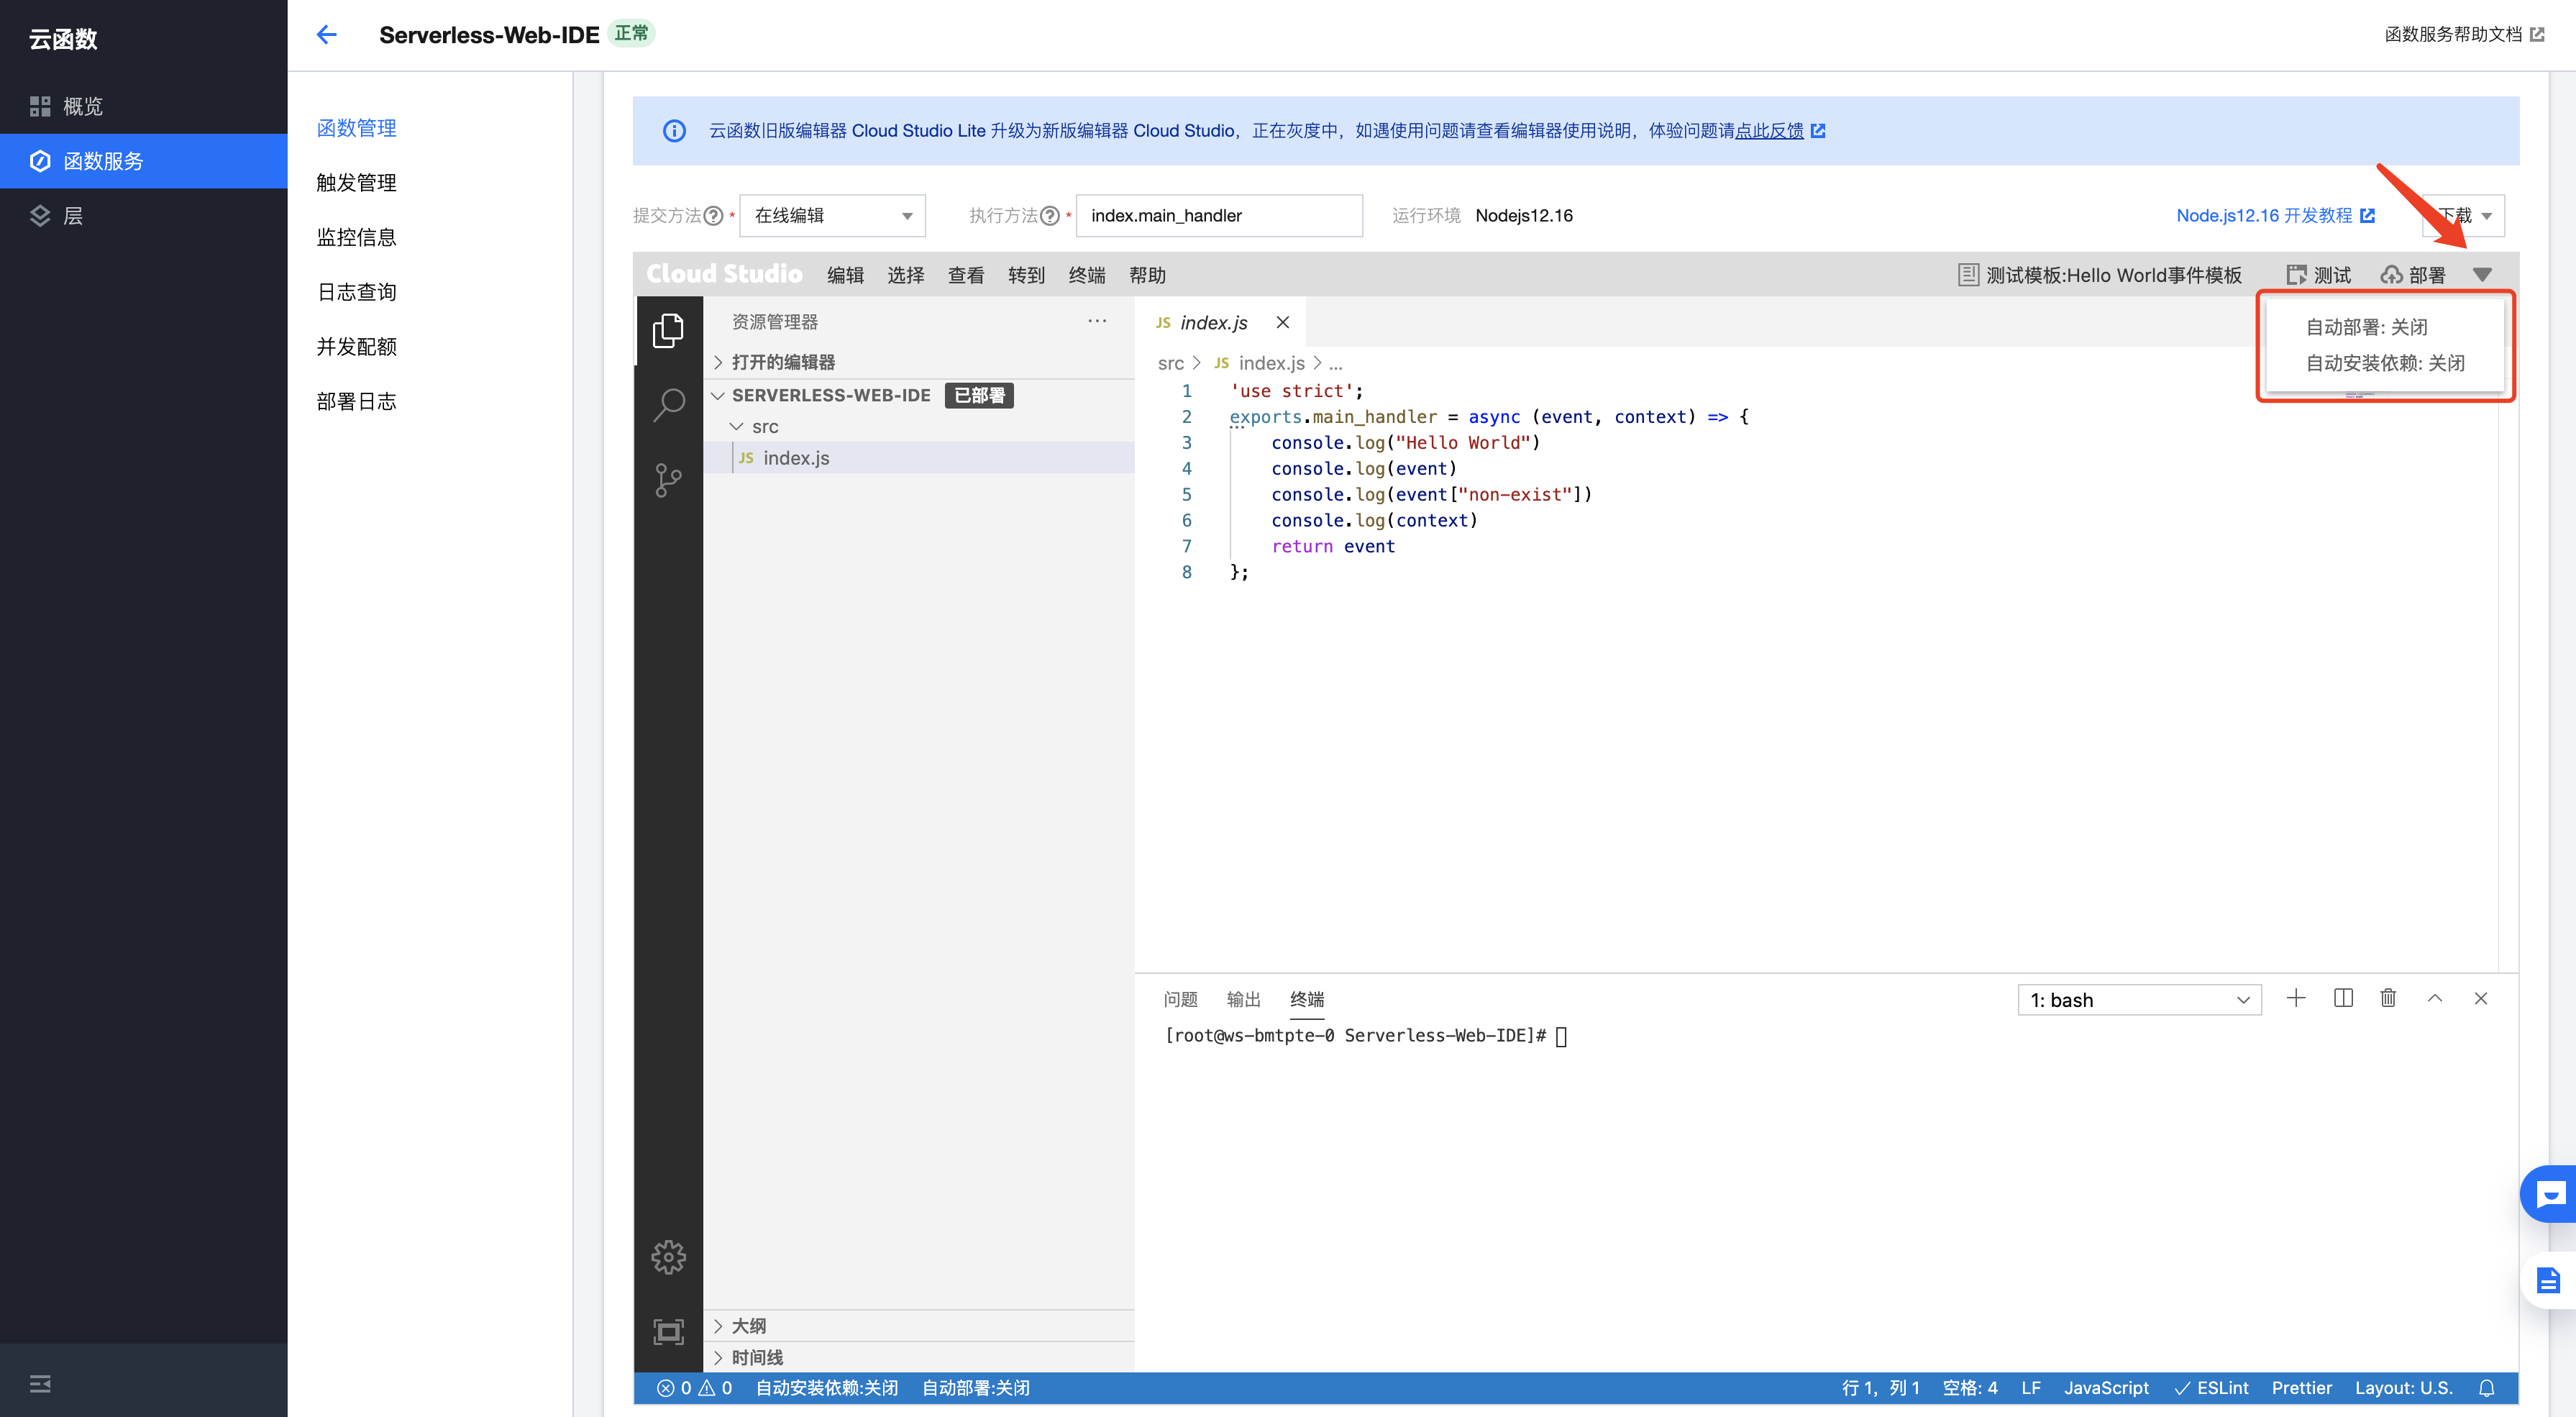Toggle auto deploy status in the status bar

click(x=975, y=1388)
